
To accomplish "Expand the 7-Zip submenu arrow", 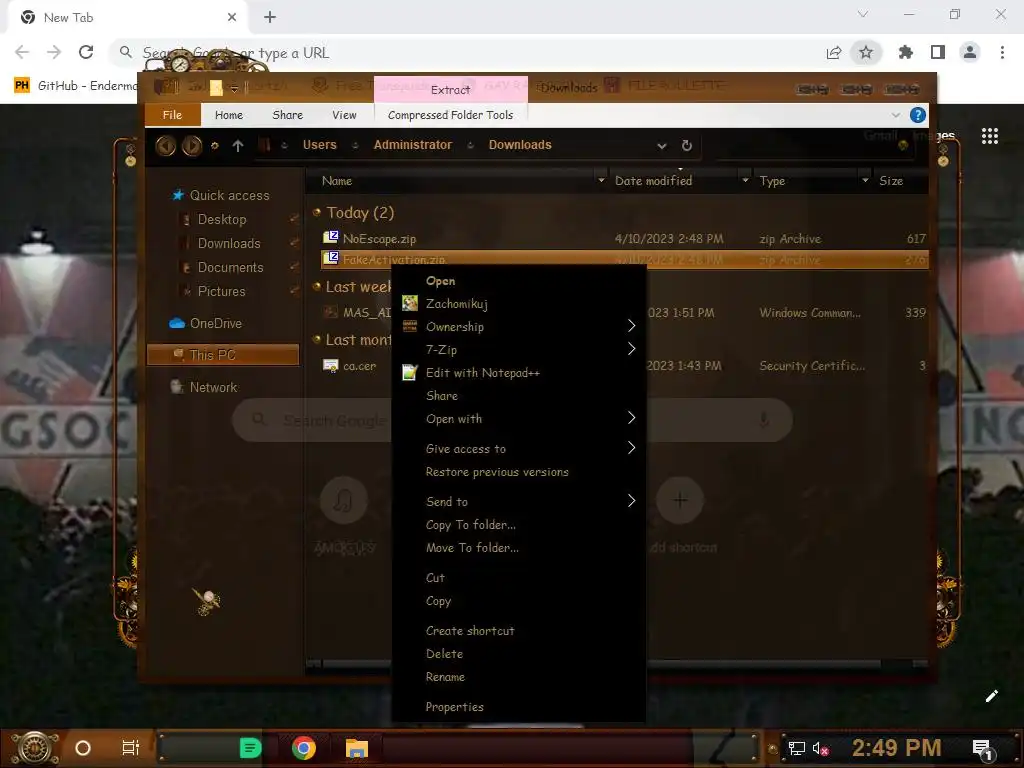I will [x=631, y=349].
